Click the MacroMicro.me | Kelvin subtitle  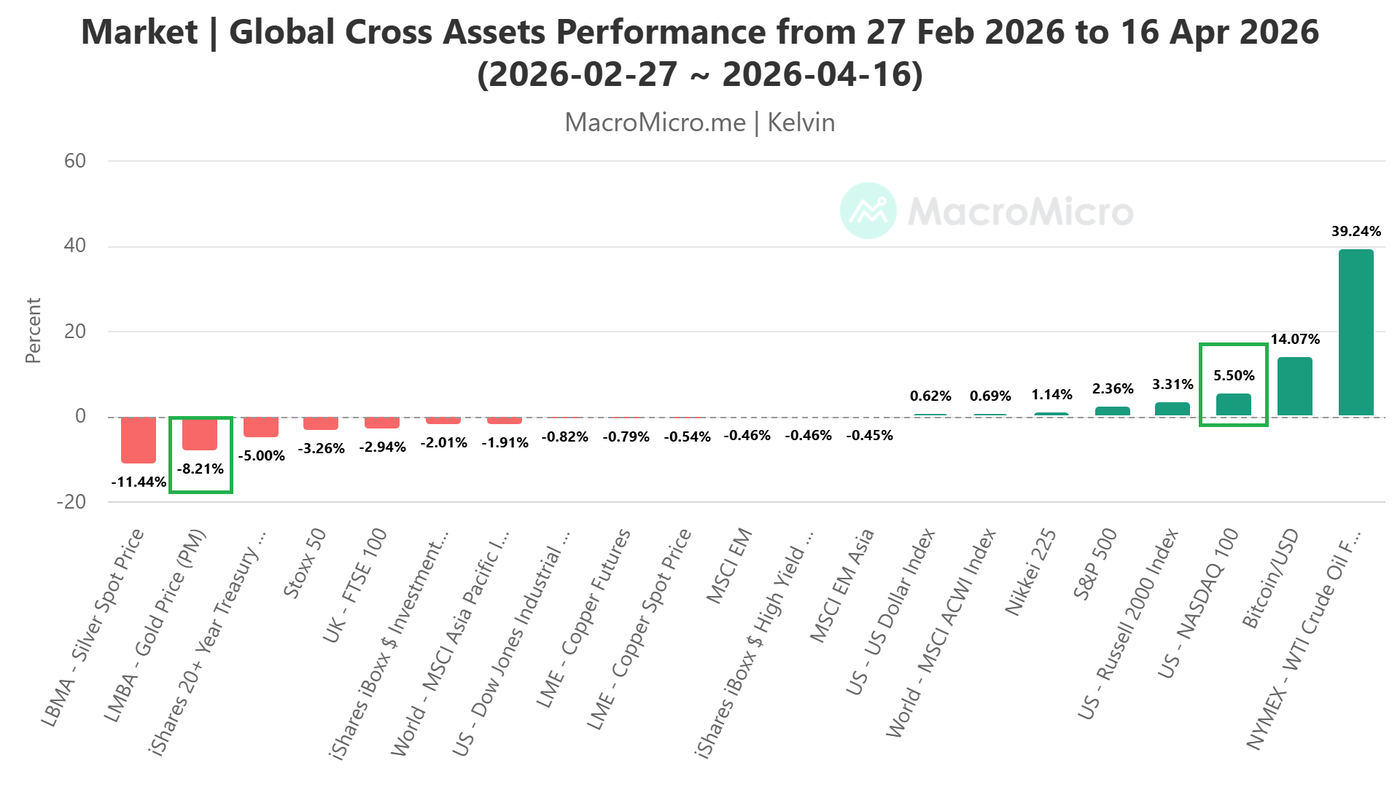coord(699,123)
